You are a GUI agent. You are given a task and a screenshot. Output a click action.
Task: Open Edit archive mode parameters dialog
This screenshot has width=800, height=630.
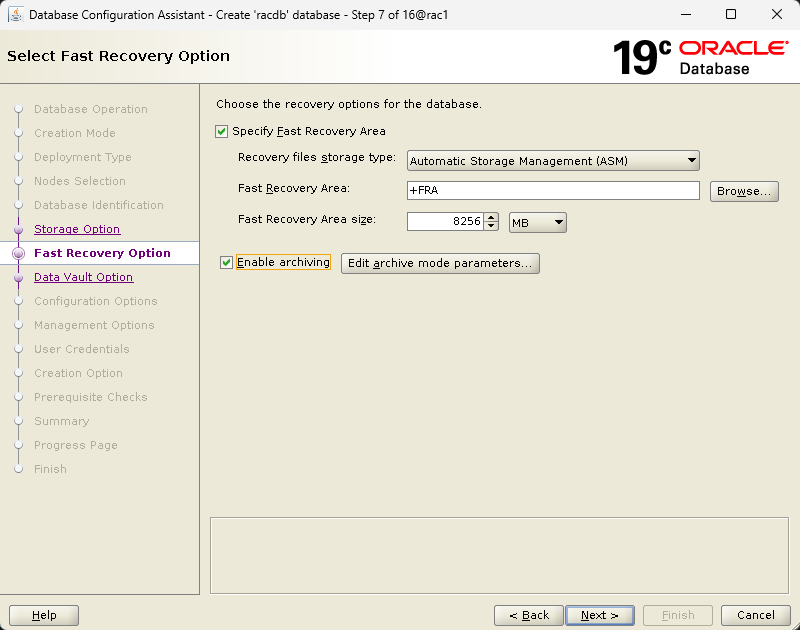[440, 263]
